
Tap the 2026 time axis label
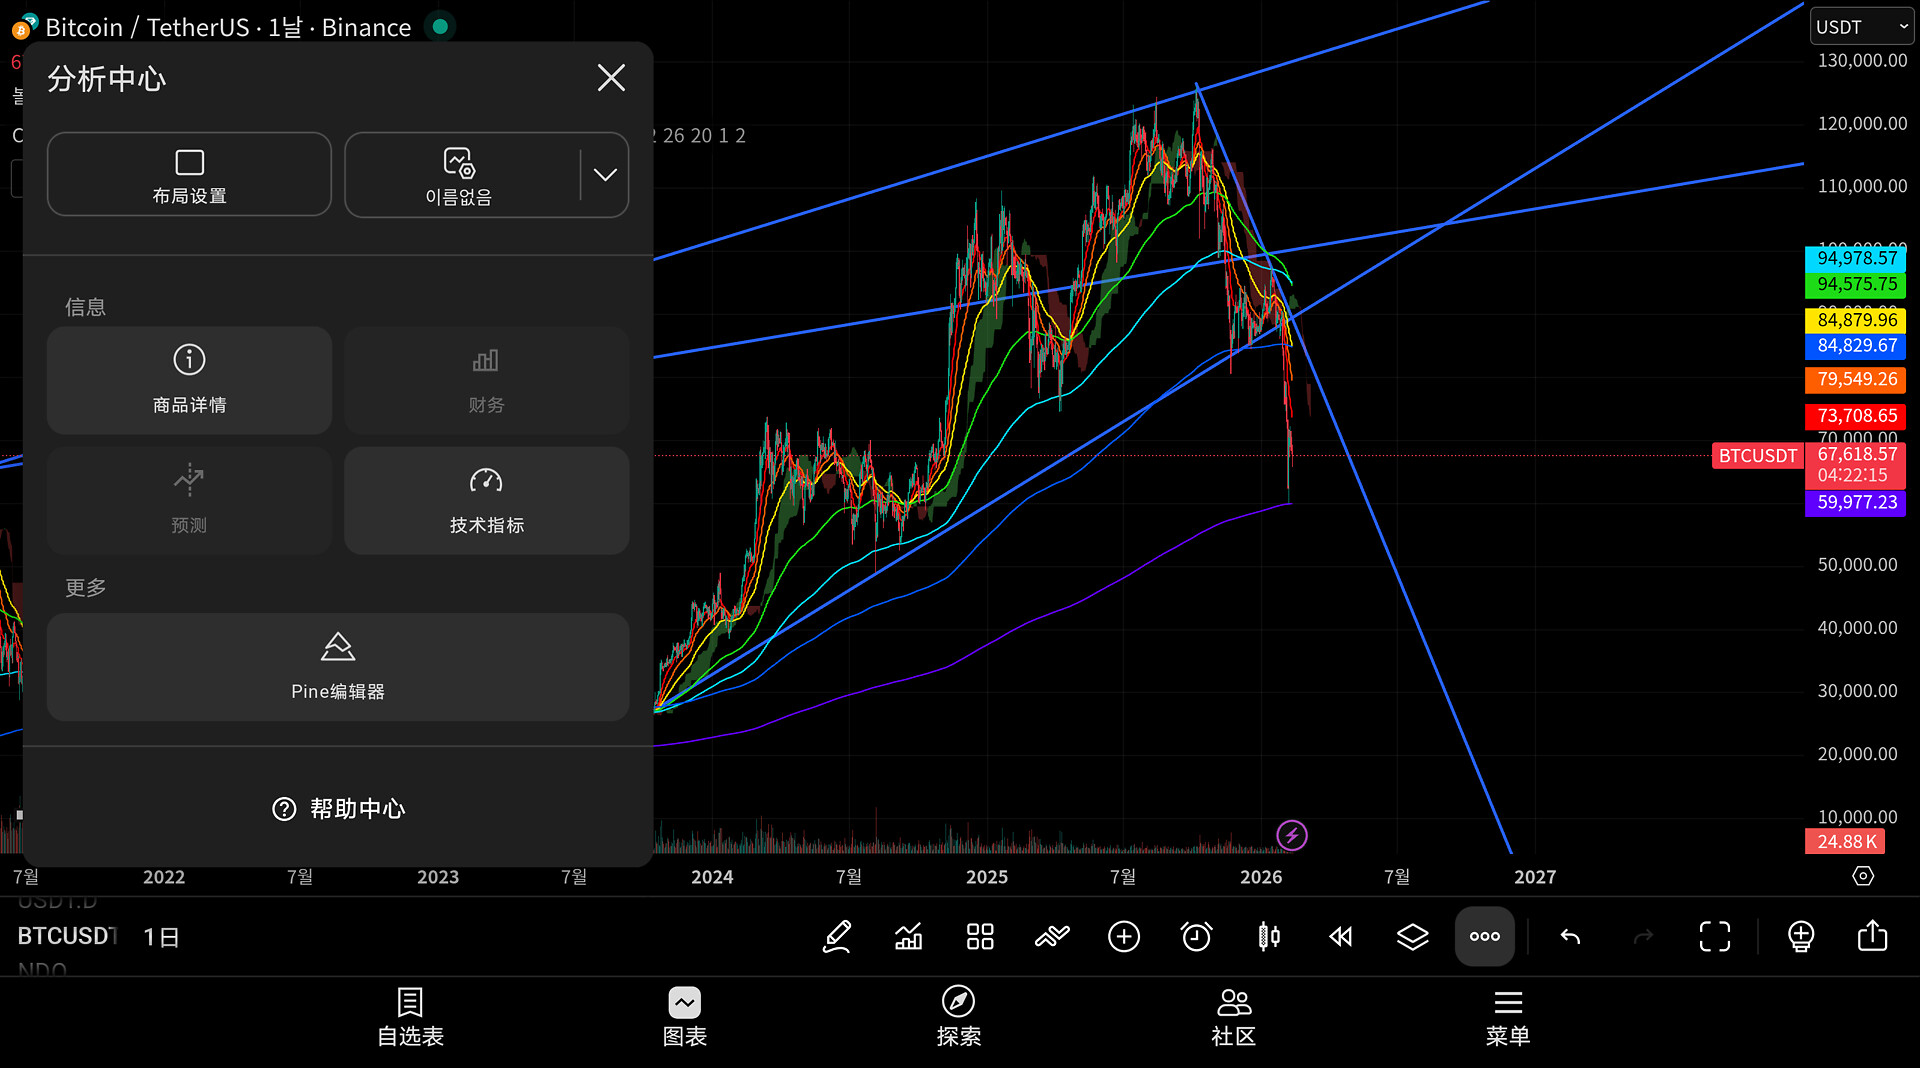pyautogui.click(x=1261, y=877)
